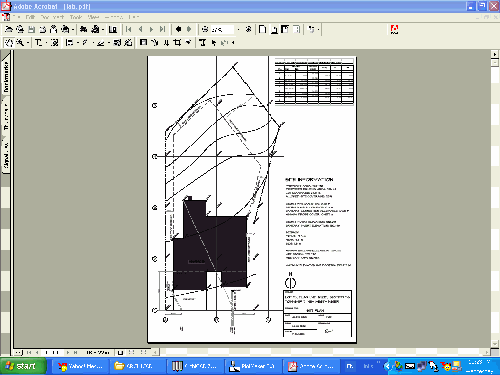The height and width of the screenshot is (375, 500).
Task: Select the Hand tool
Action: [x=9, y=43]
